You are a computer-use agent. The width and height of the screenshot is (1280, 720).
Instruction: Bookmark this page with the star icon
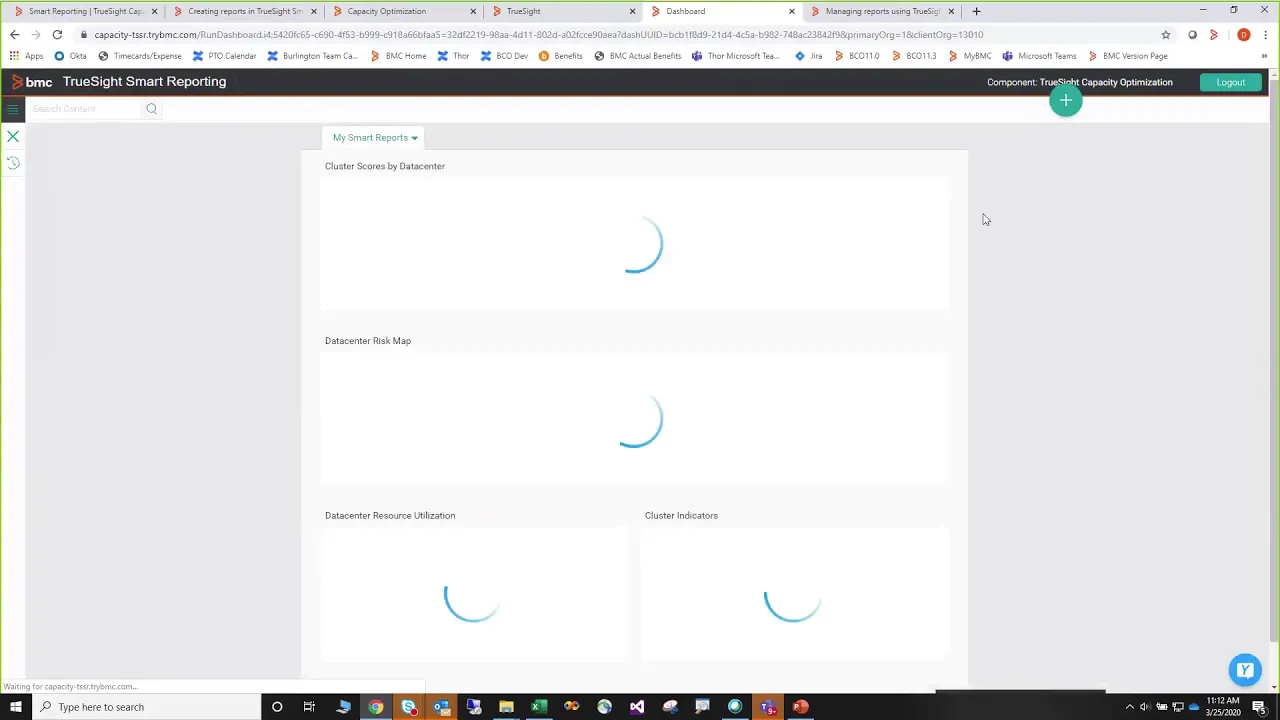point(1165,35)
